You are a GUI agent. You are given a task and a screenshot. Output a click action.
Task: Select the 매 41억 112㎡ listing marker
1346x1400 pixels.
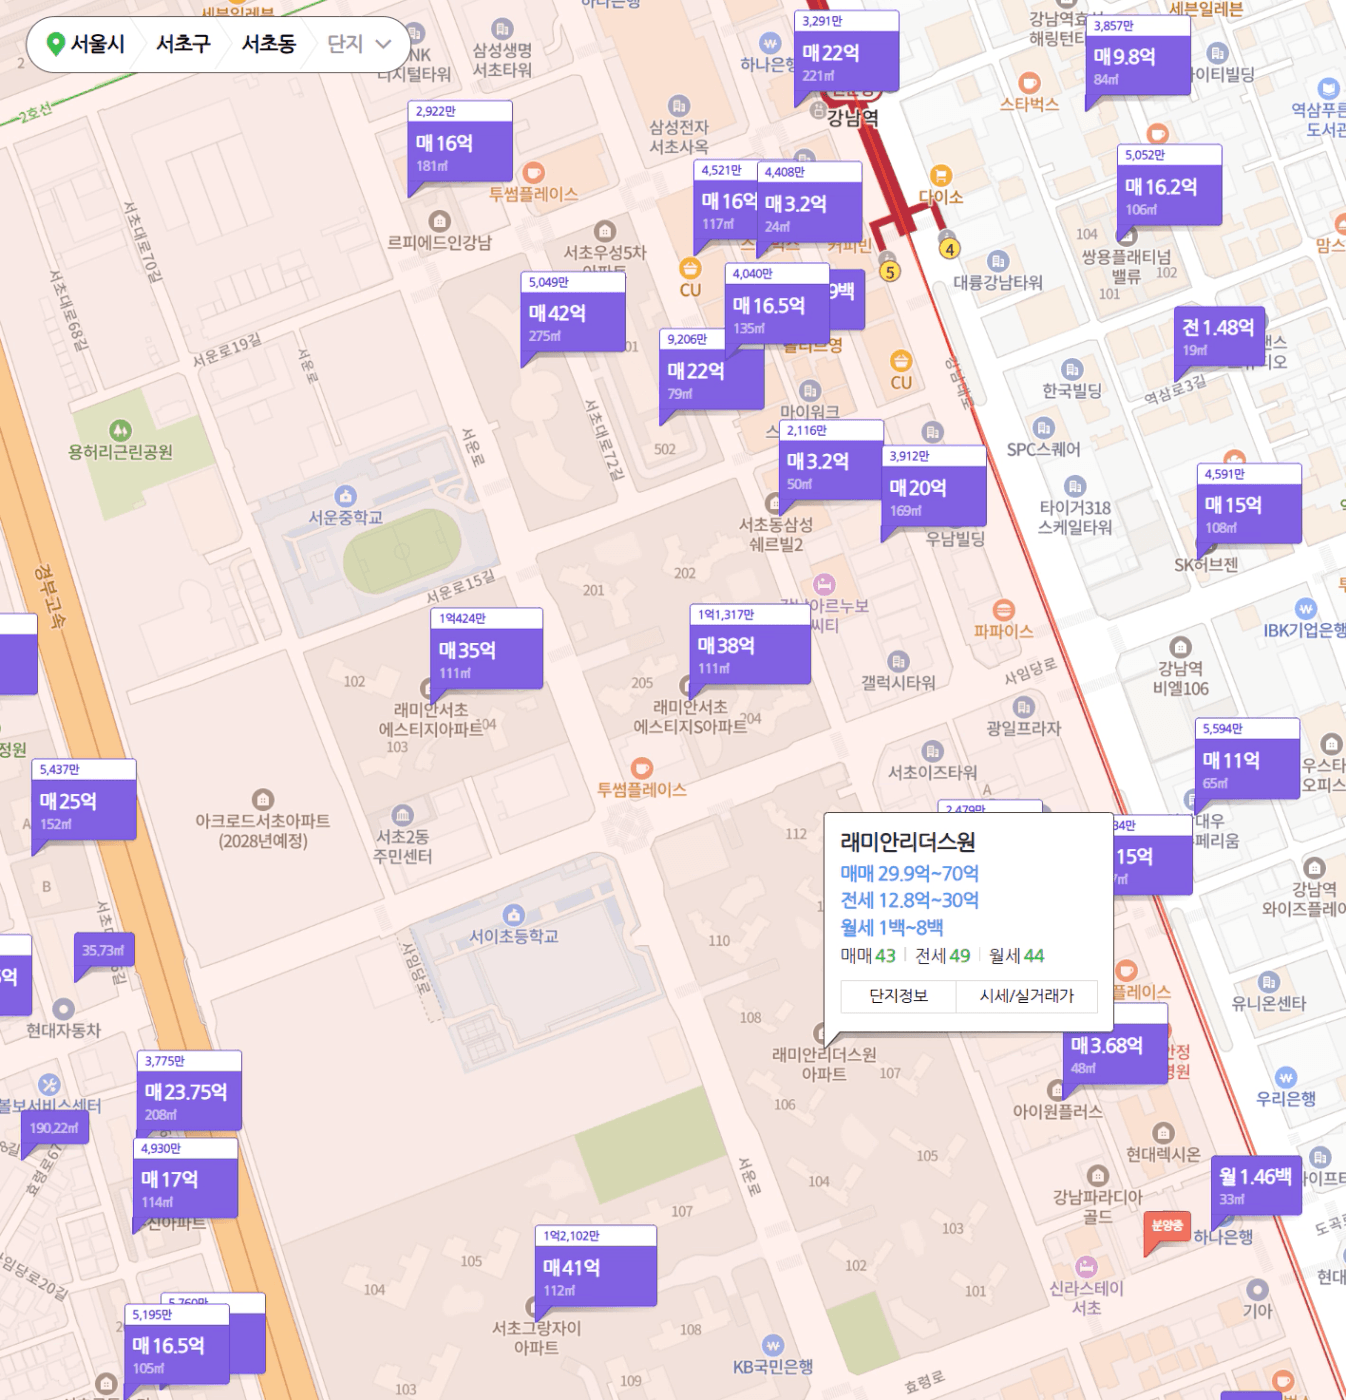pyautogui.click(x=596, y=1266)
